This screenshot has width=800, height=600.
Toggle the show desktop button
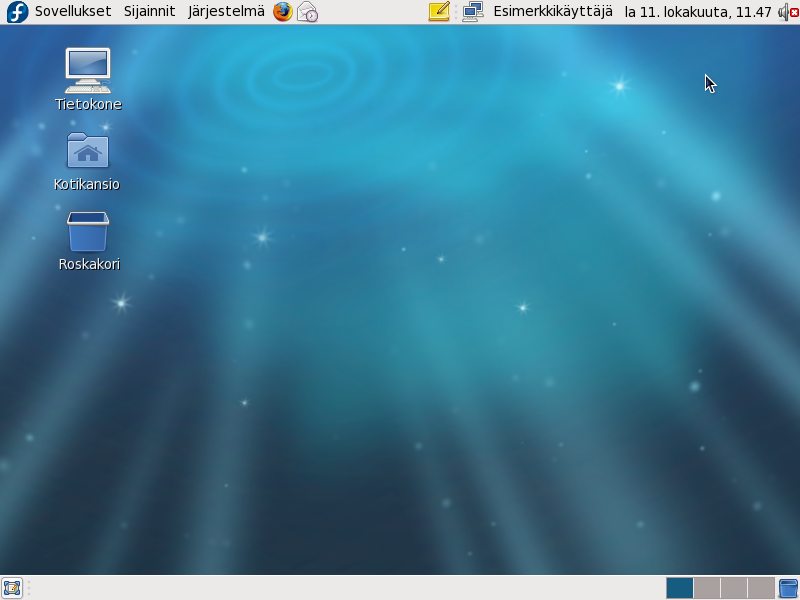click(x=12, y=588)
